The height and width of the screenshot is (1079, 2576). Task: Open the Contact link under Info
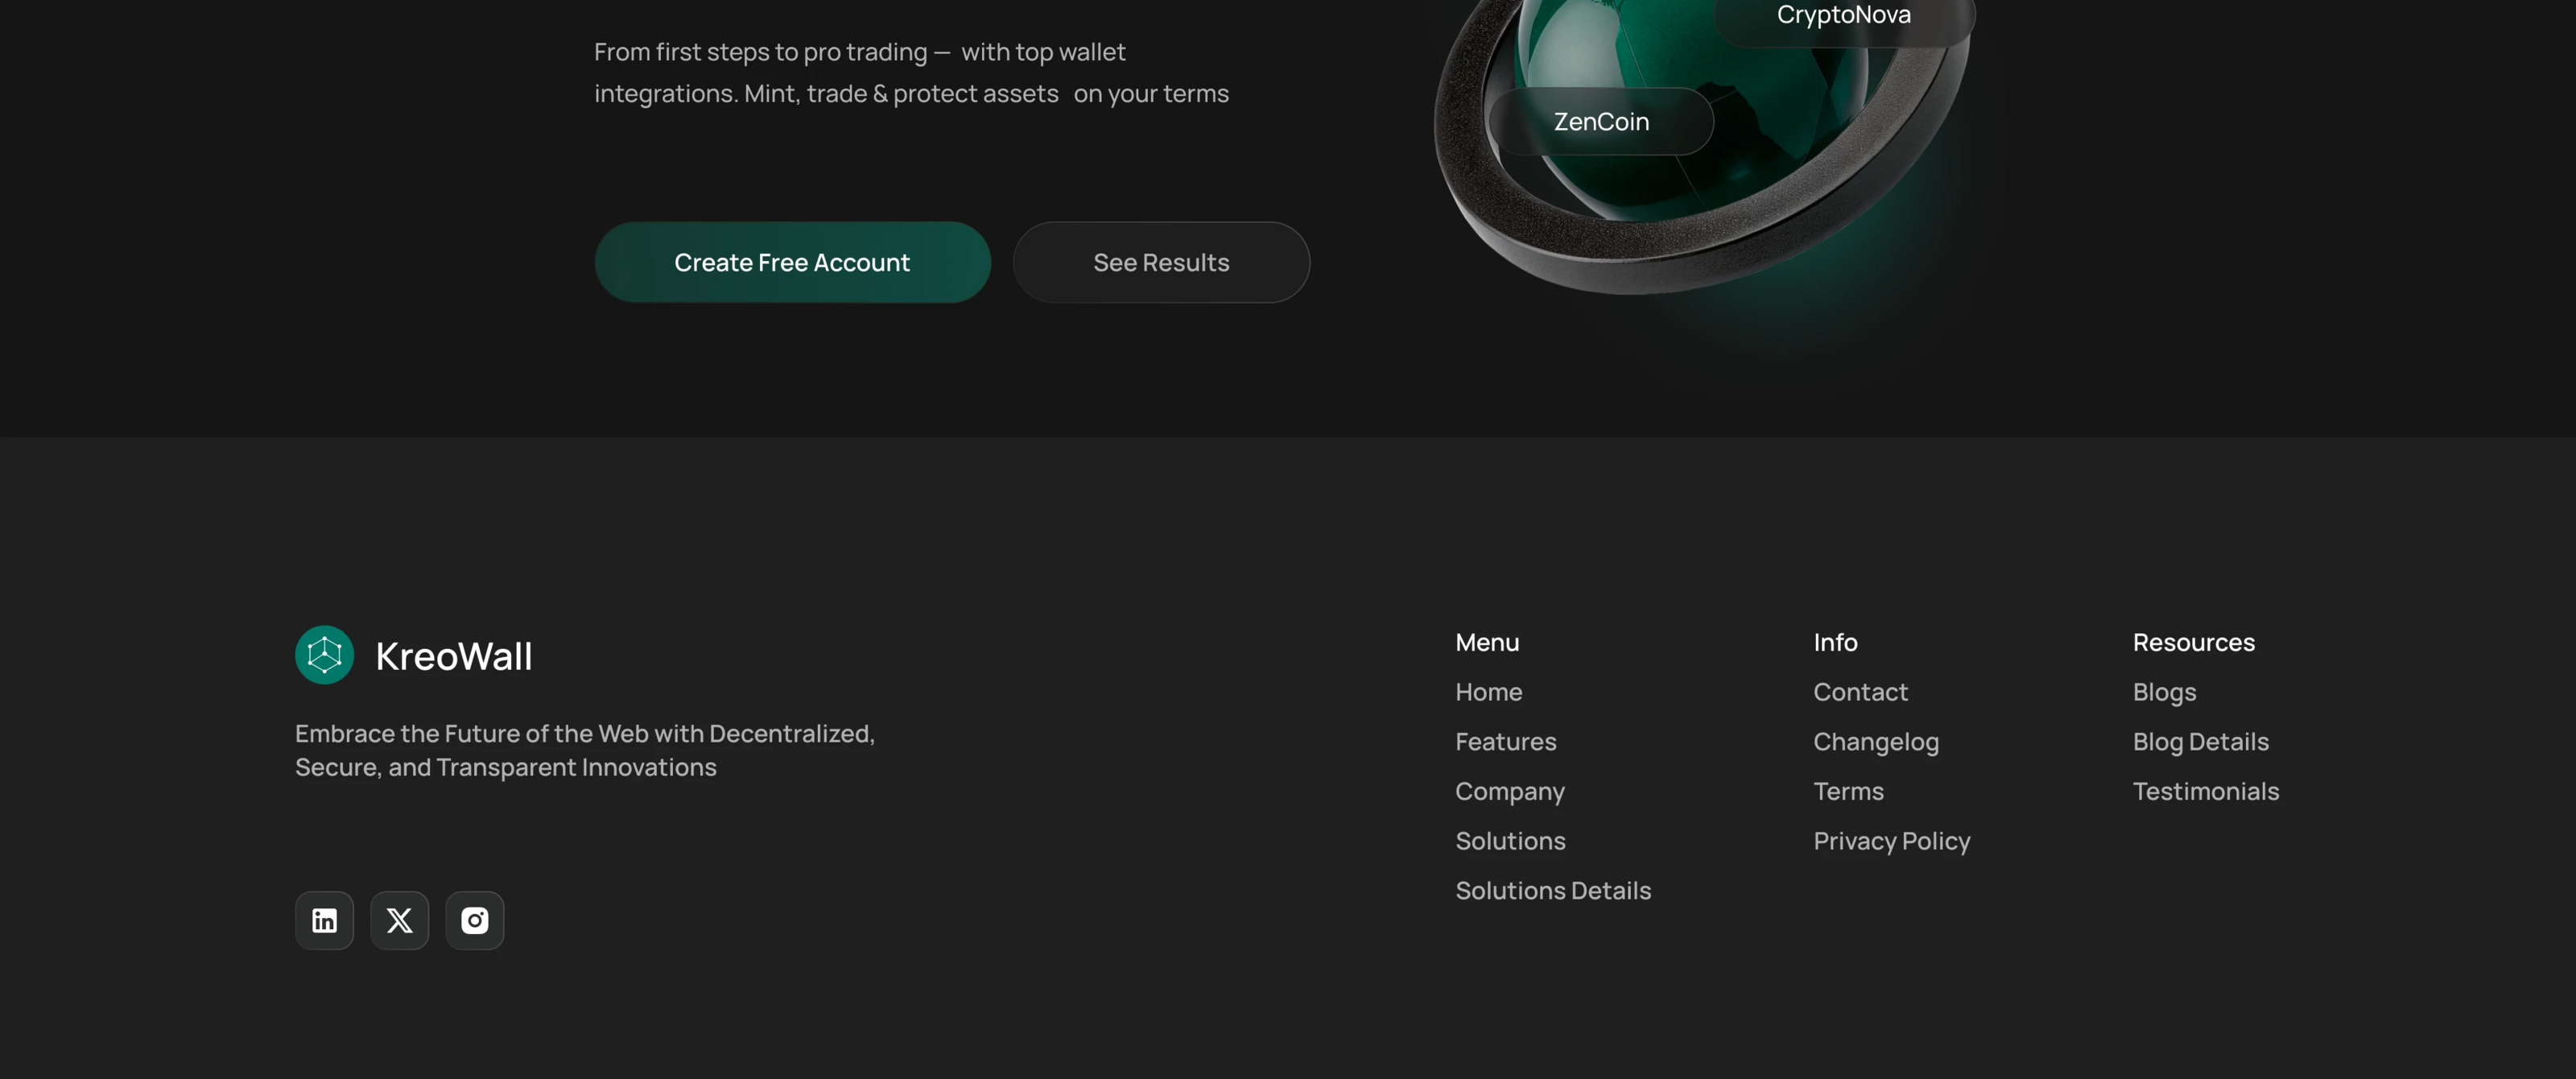click(1860, 692)
